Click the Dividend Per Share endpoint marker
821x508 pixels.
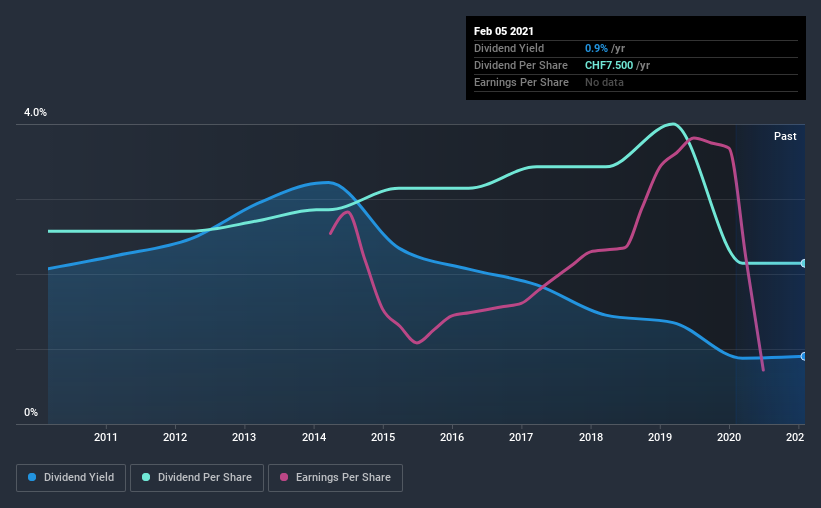click(804, 263)
